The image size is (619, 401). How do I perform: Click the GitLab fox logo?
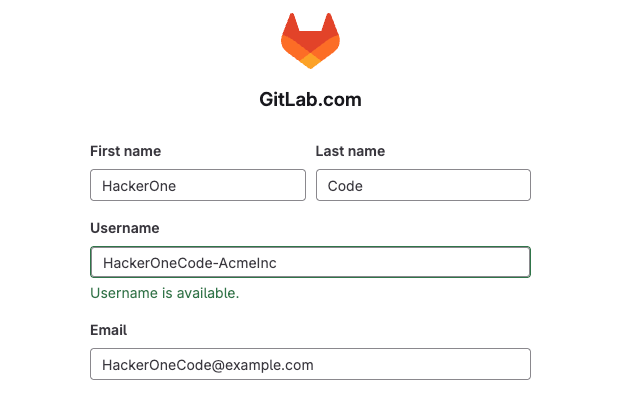click(310, 41)
